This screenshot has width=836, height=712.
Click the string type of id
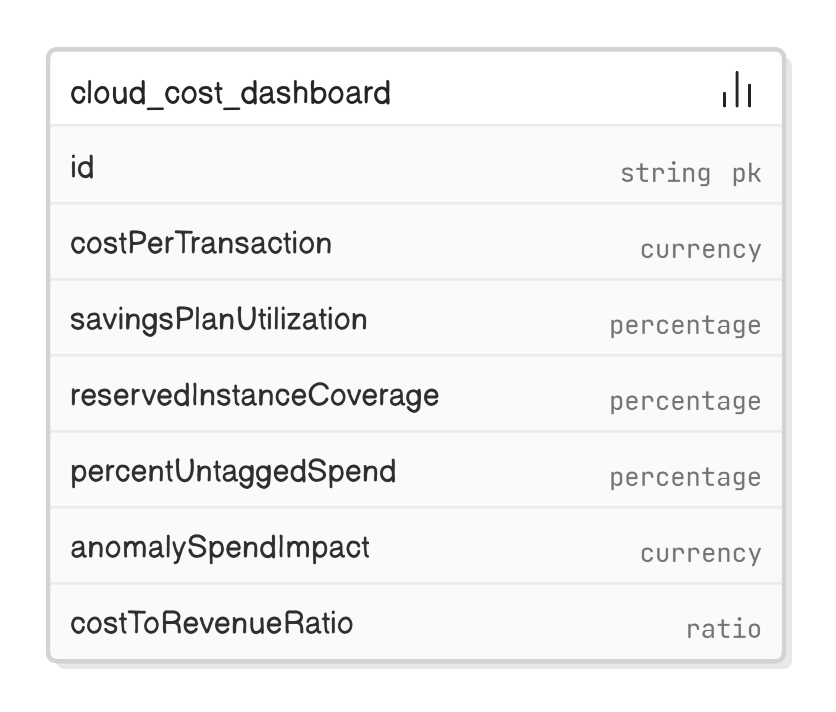click(665, 173)
